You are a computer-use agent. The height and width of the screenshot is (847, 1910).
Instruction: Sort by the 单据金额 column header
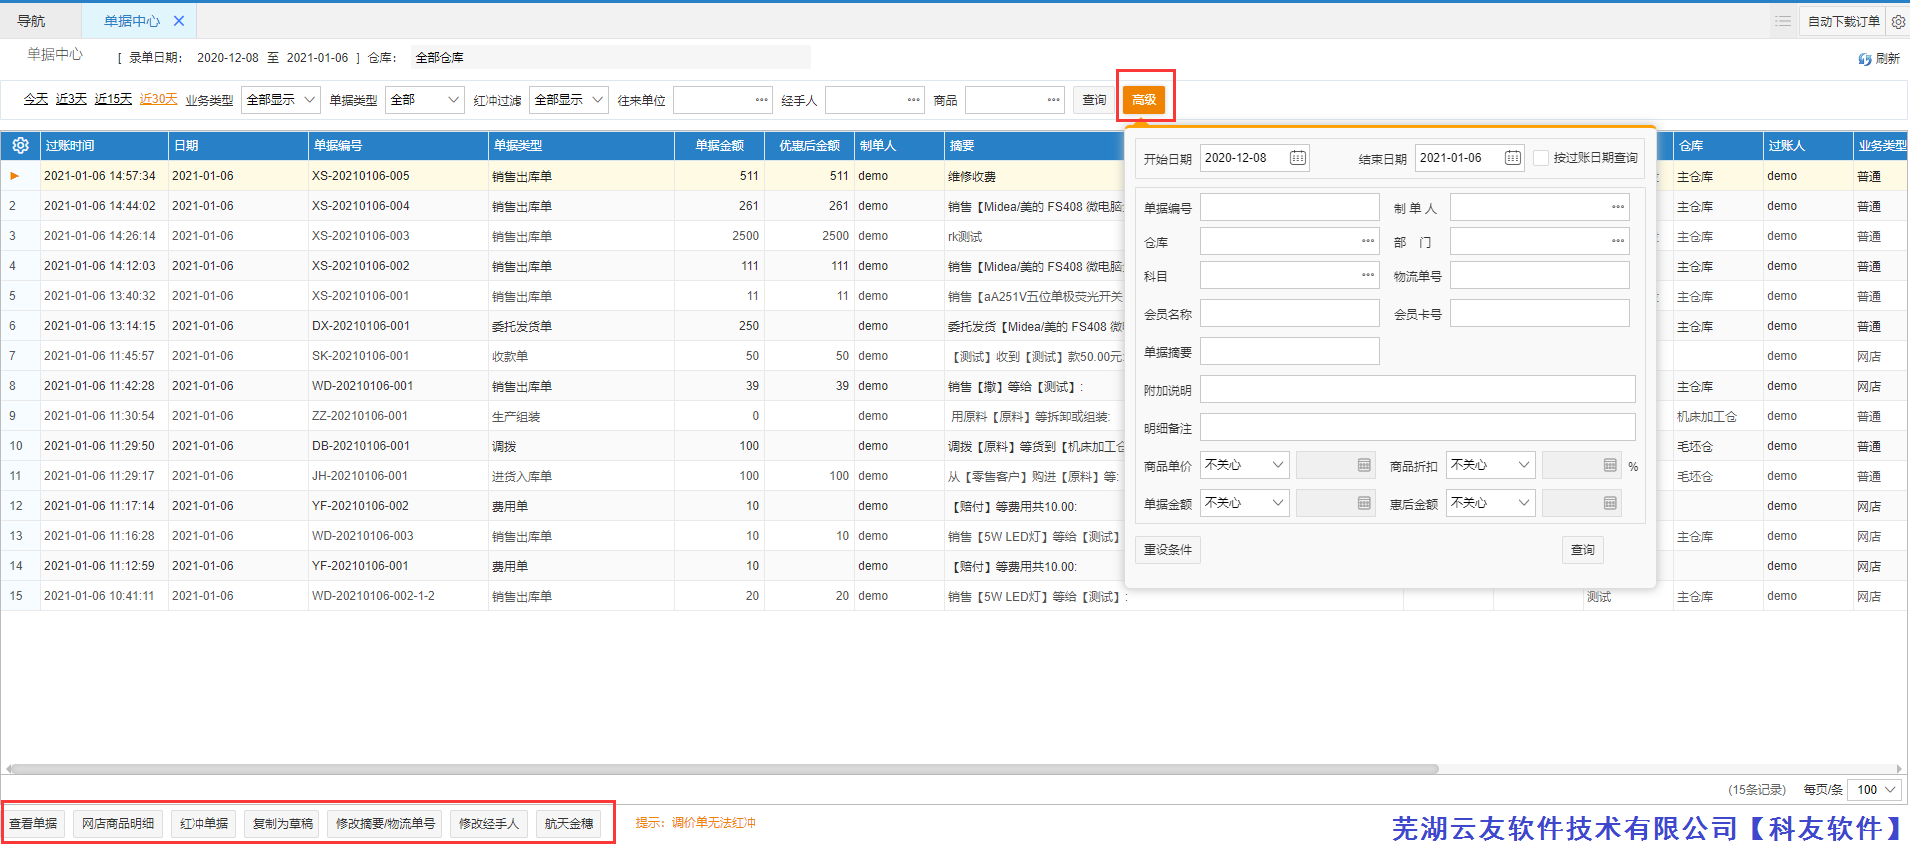719,146
